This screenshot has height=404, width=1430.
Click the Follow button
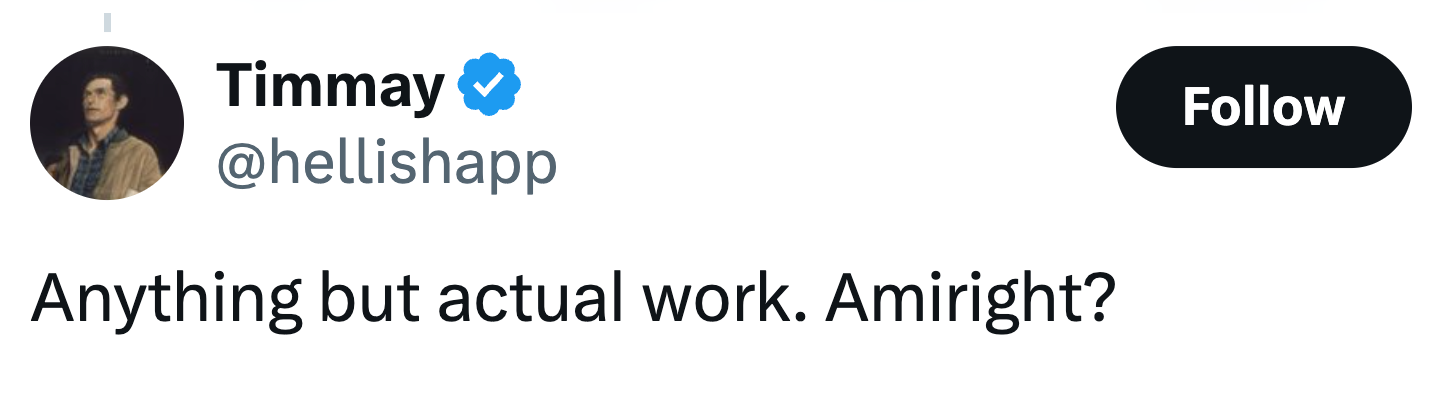tap(1263, 106)
